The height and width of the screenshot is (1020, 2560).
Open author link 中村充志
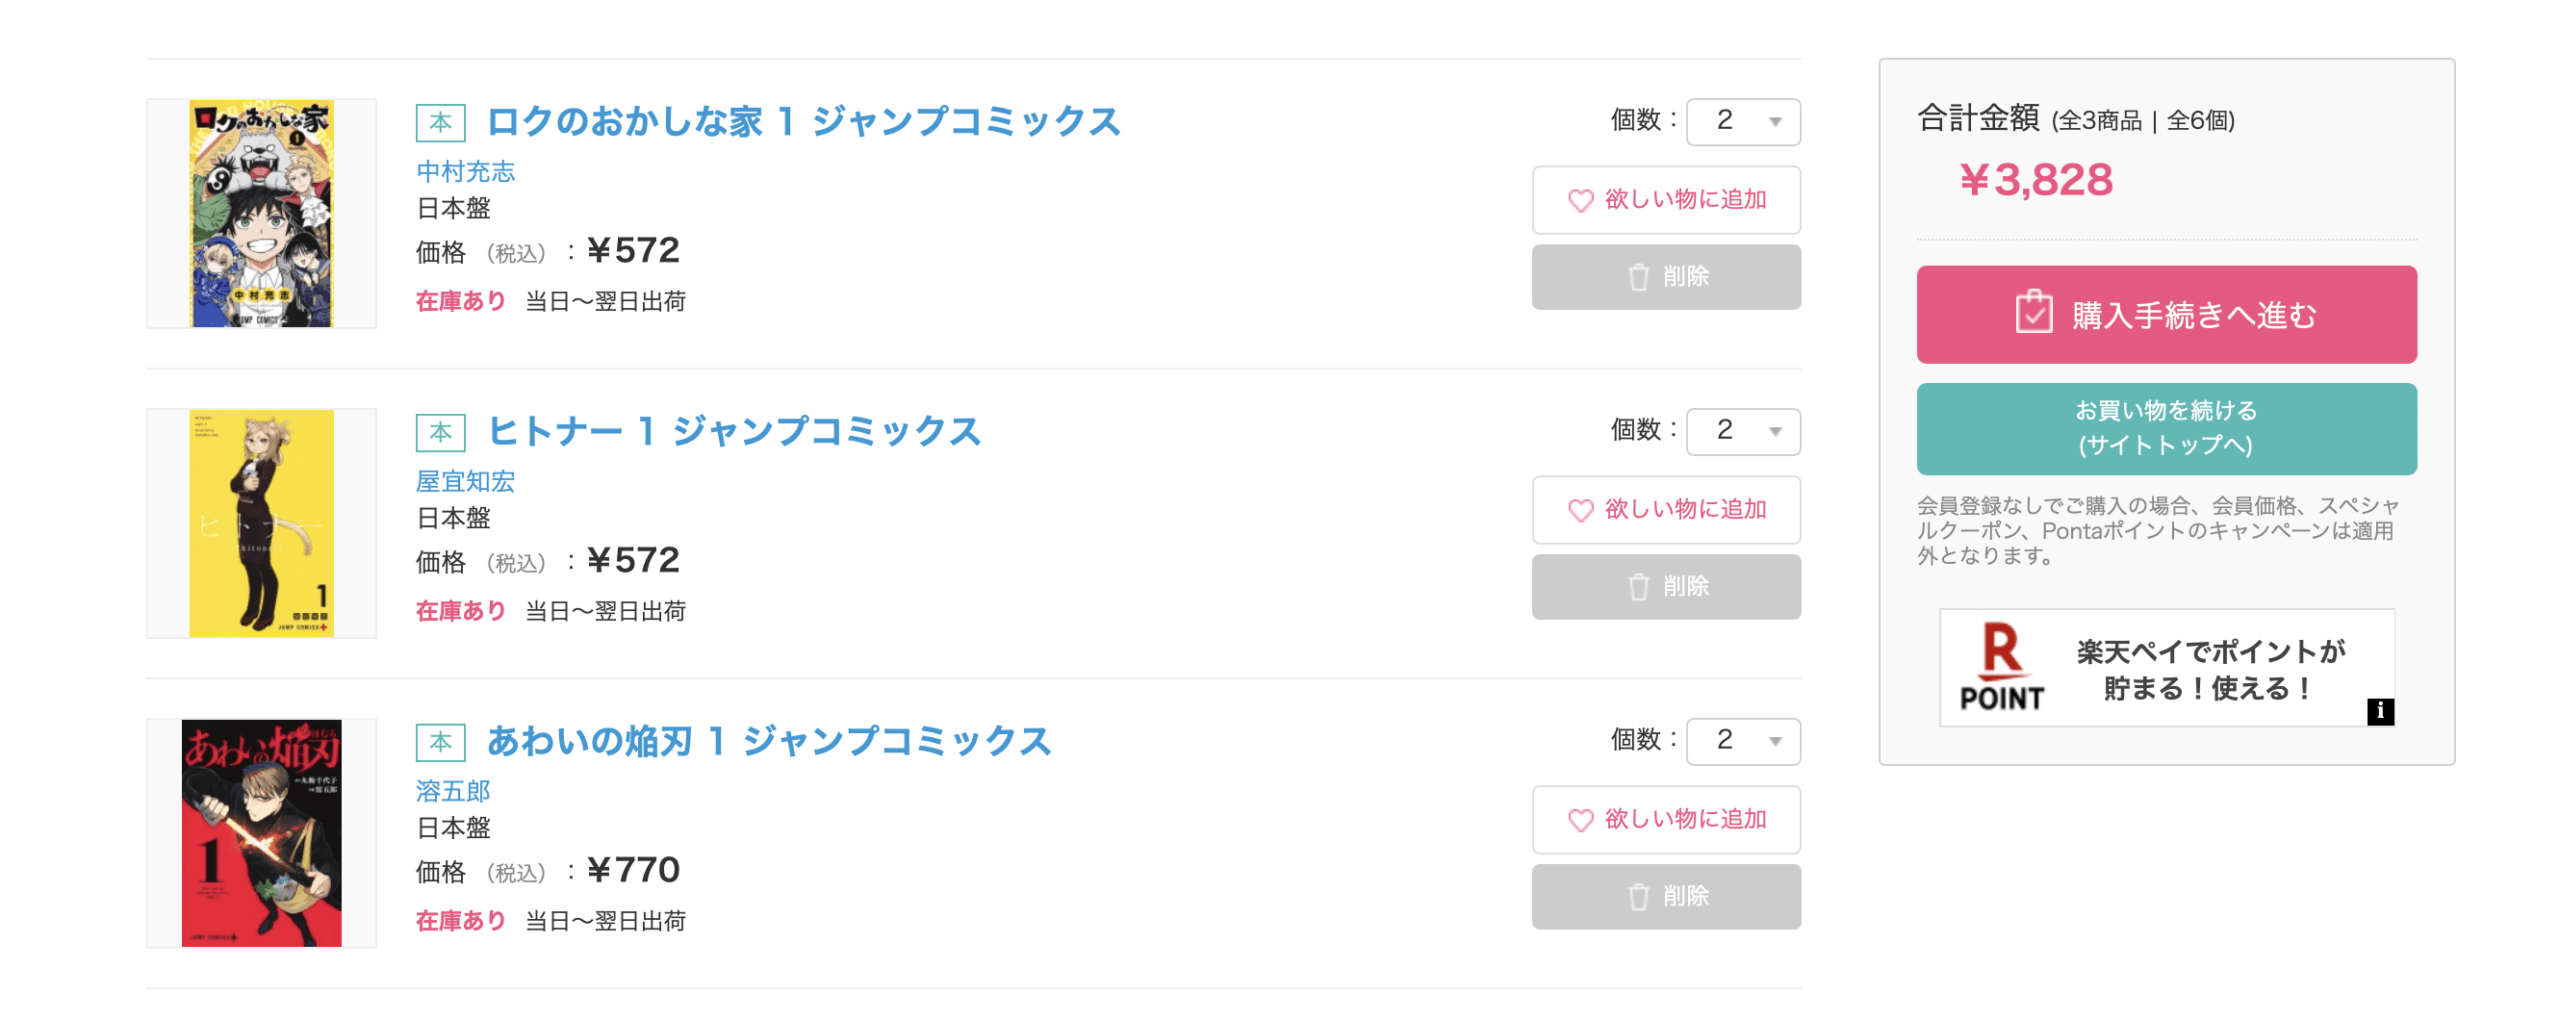click(465, 171)
